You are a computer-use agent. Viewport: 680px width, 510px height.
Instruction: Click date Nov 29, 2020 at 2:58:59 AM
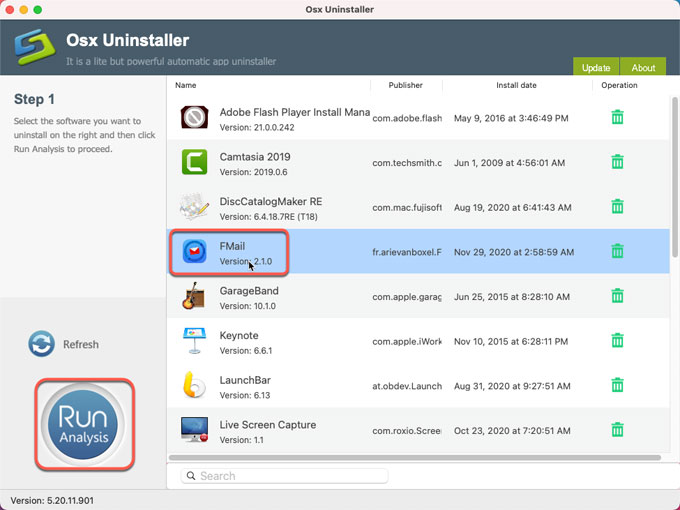(514, 252)
